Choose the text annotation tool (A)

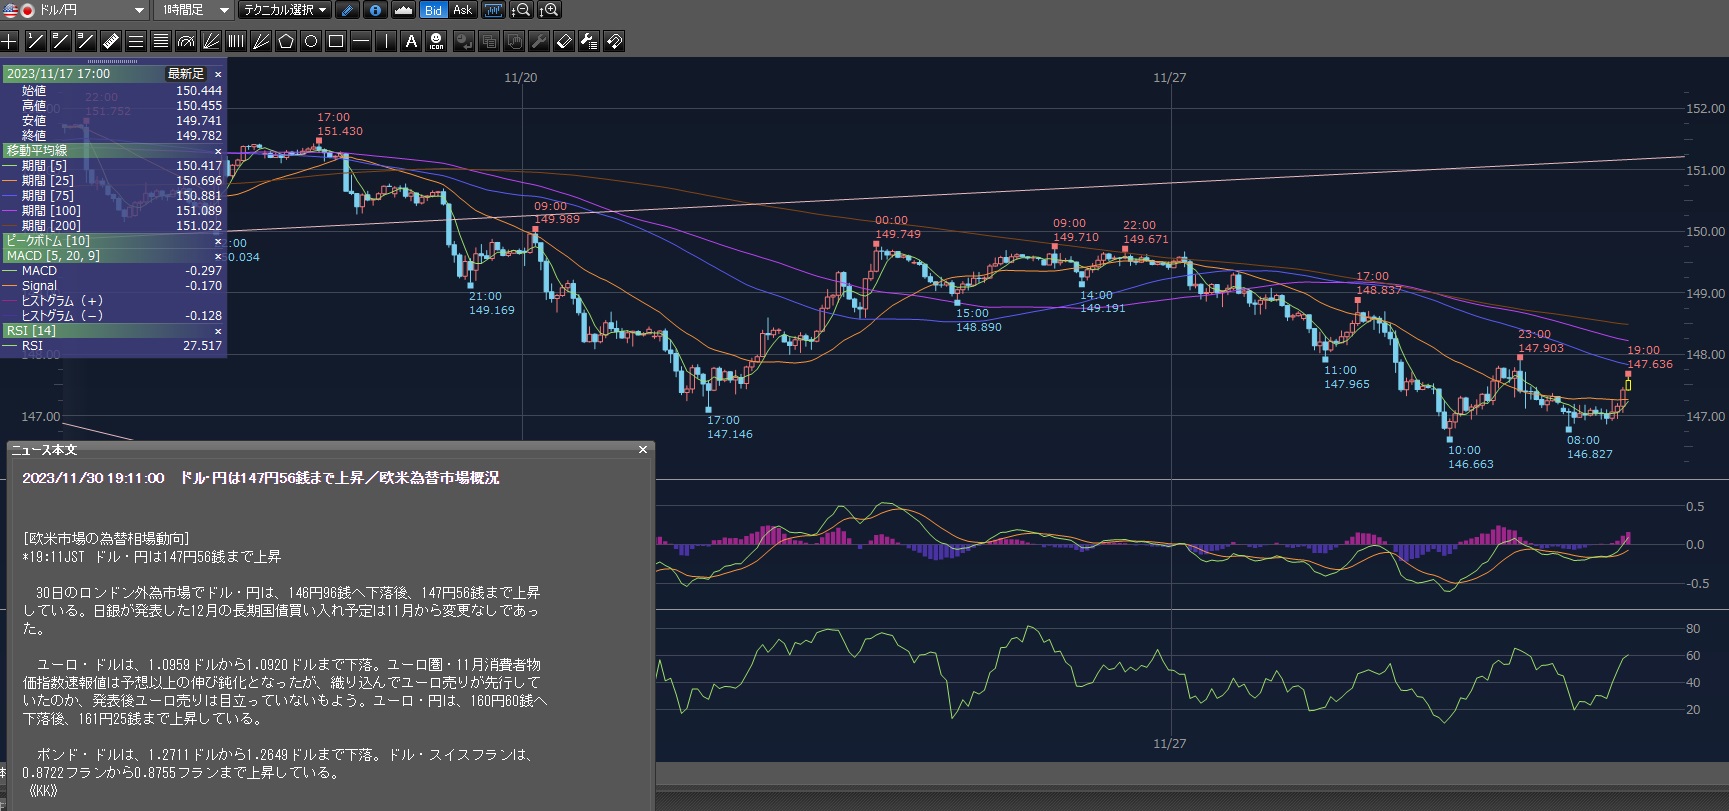point(411,41)
